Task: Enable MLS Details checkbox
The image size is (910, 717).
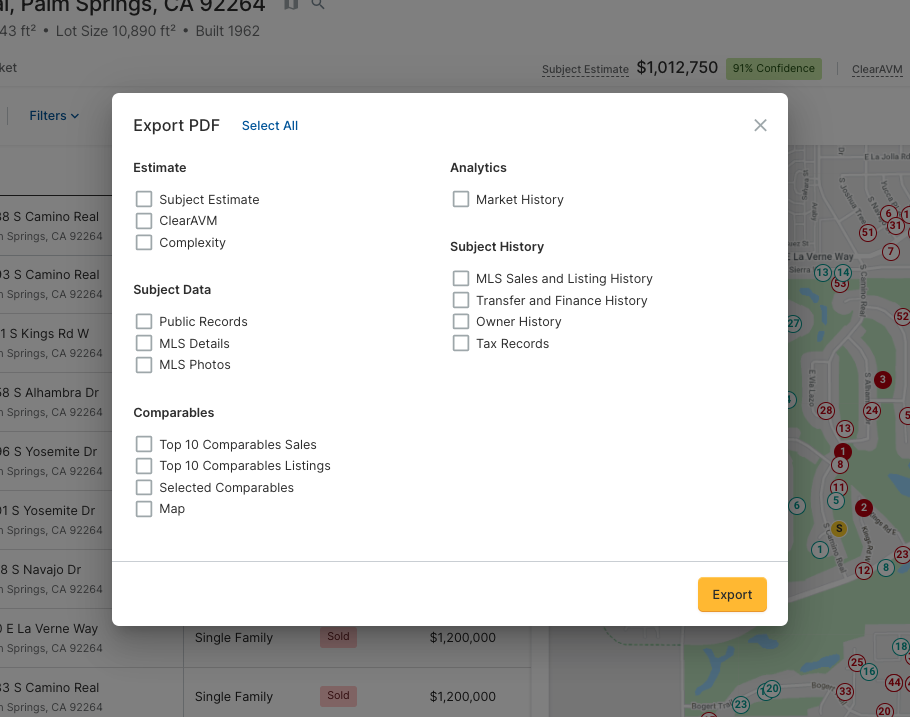Action: (144, 343)
